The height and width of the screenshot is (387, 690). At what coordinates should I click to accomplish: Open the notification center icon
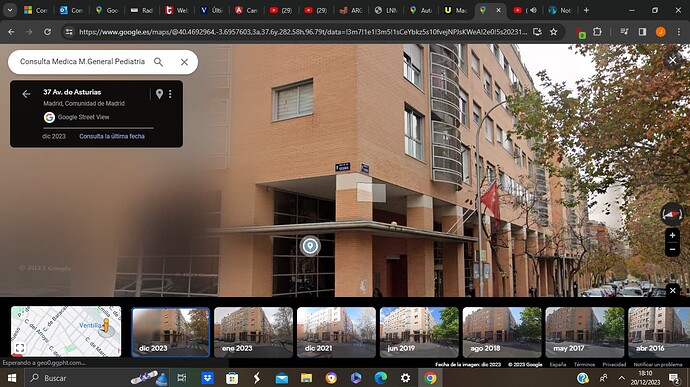coord(674,378)
